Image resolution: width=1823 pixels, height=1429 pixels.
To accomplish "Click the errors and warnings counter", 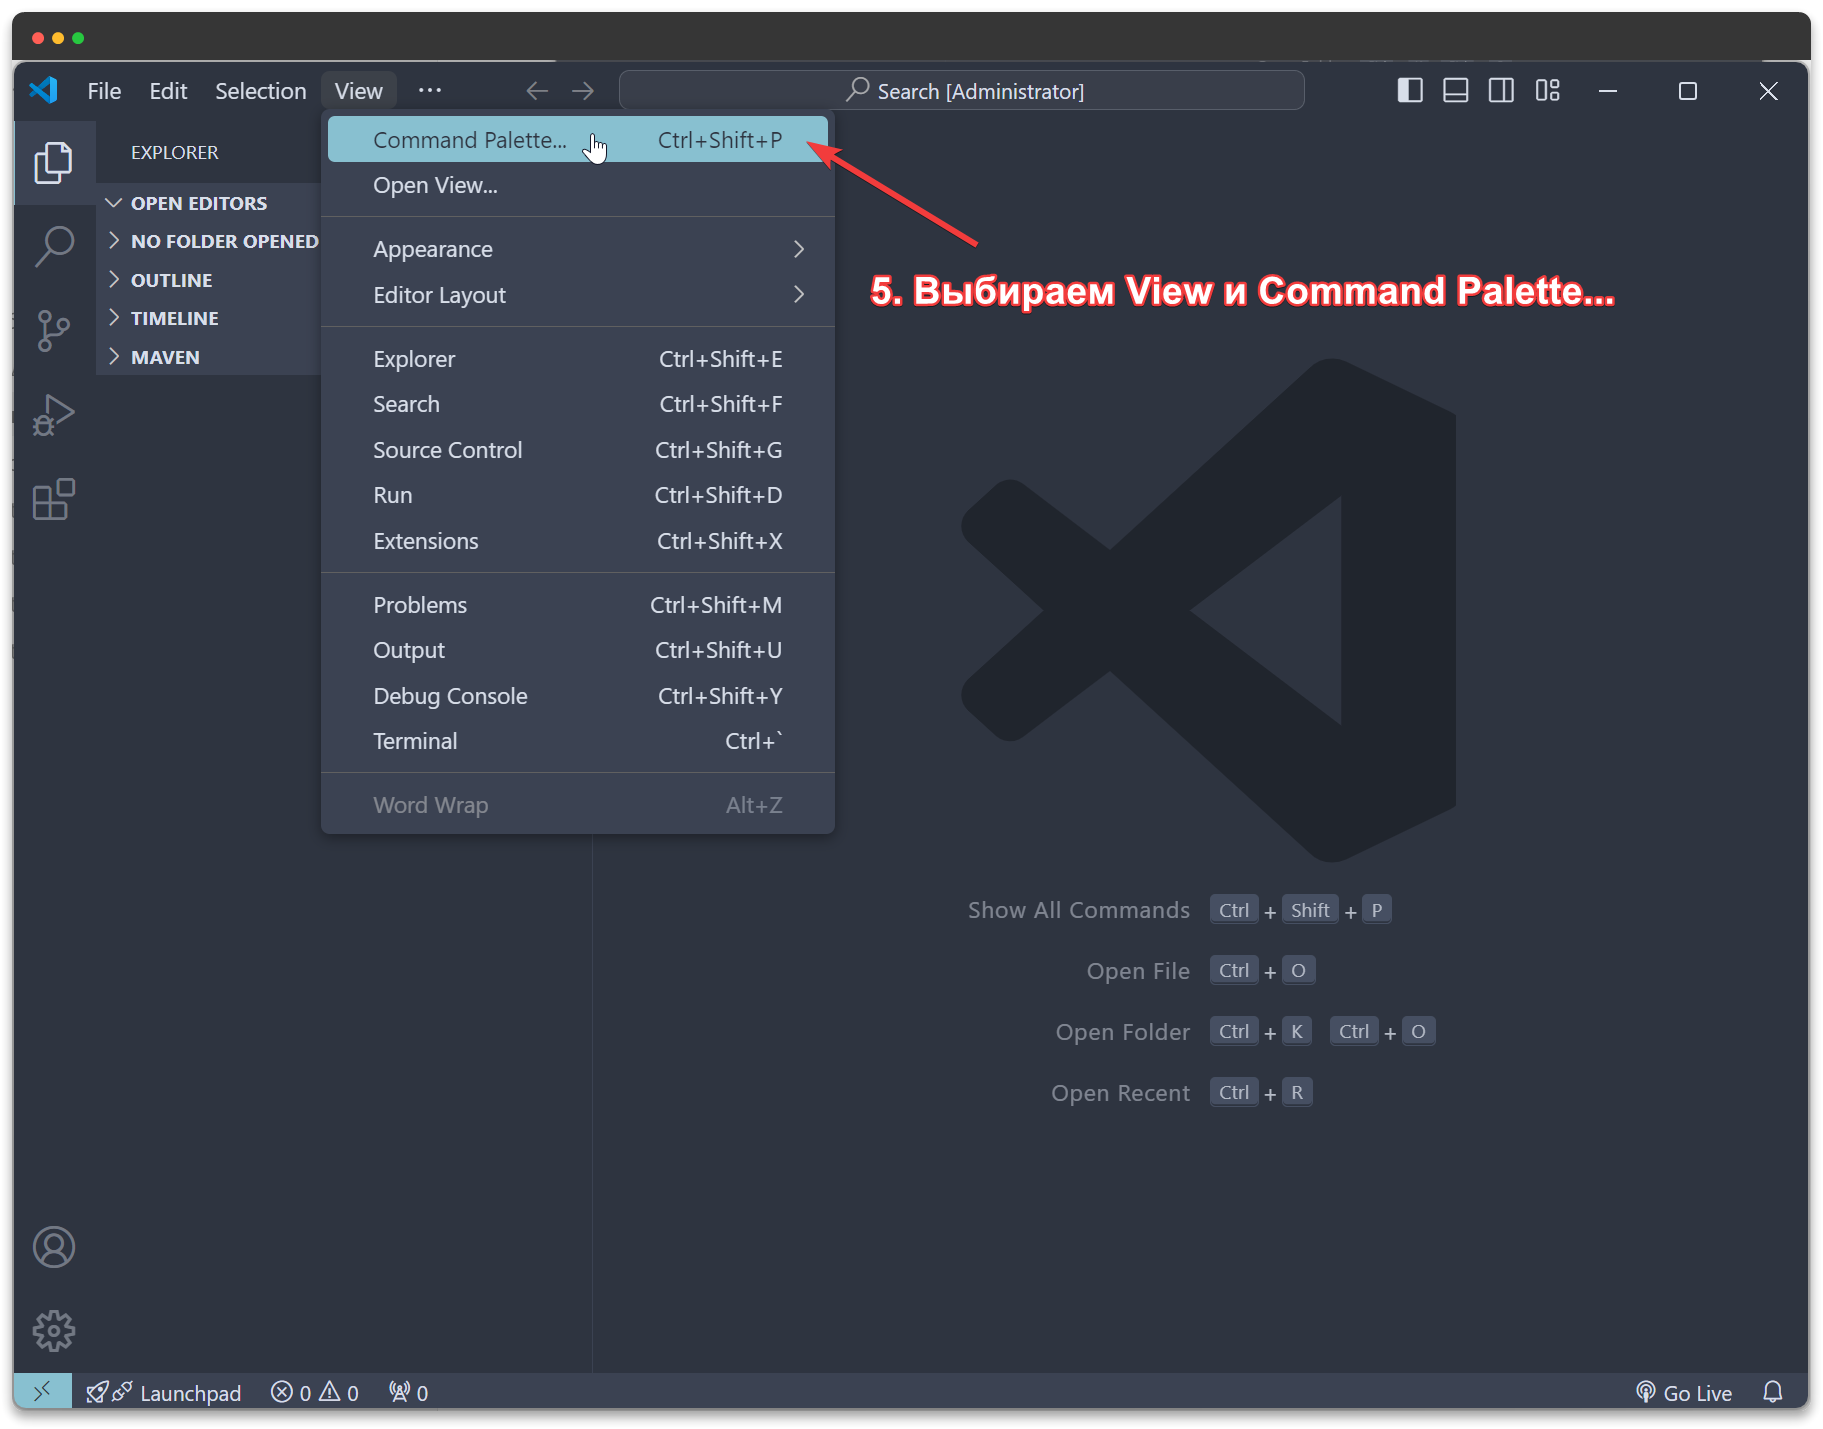I will [x=313, y=1392].
